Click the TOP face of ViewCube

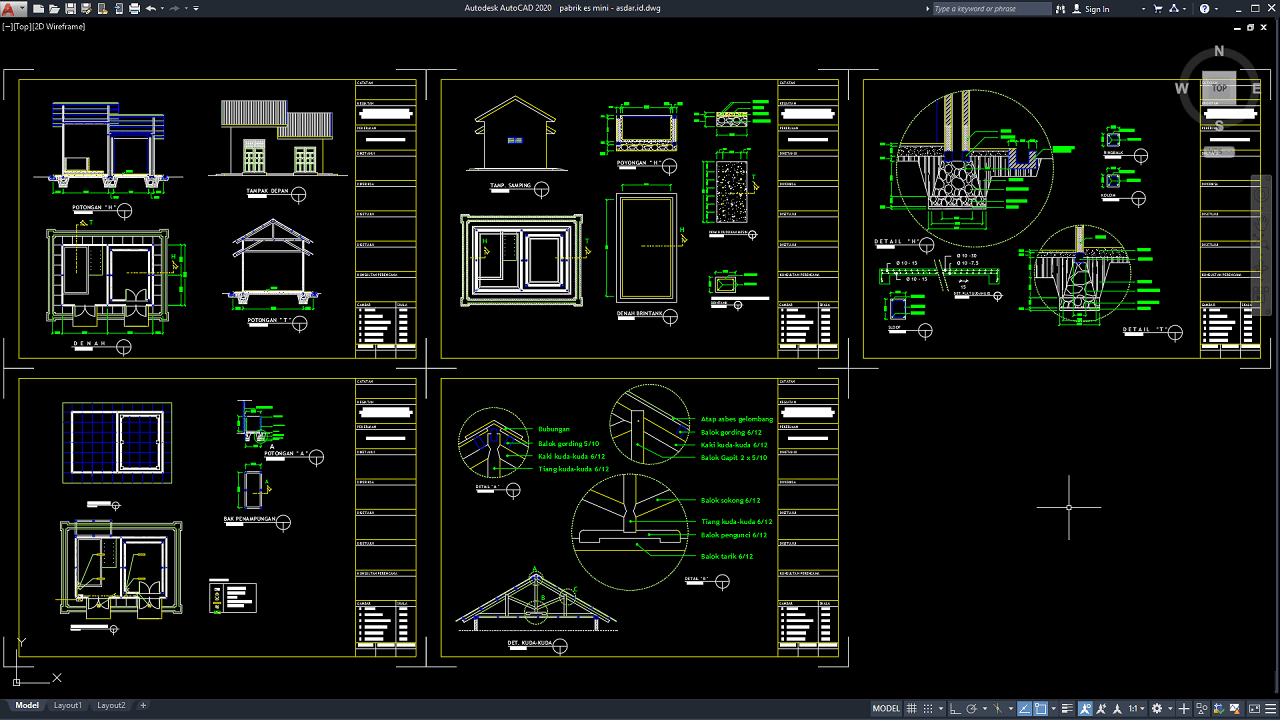[x=1219, y=88]
